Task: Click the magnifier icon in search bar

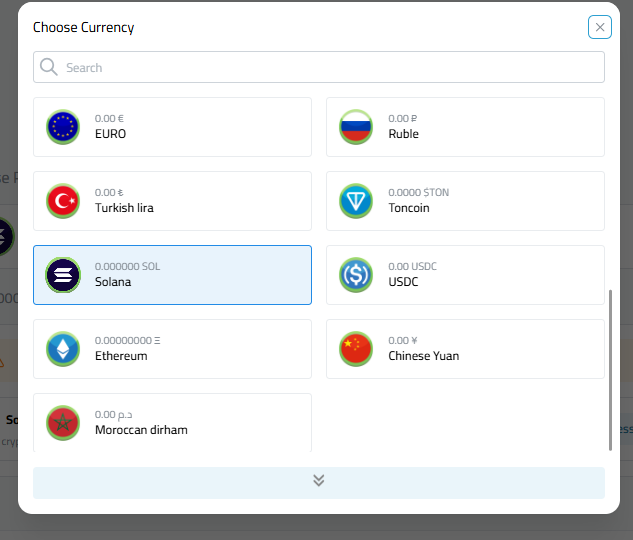Action: tap(49, 68)
